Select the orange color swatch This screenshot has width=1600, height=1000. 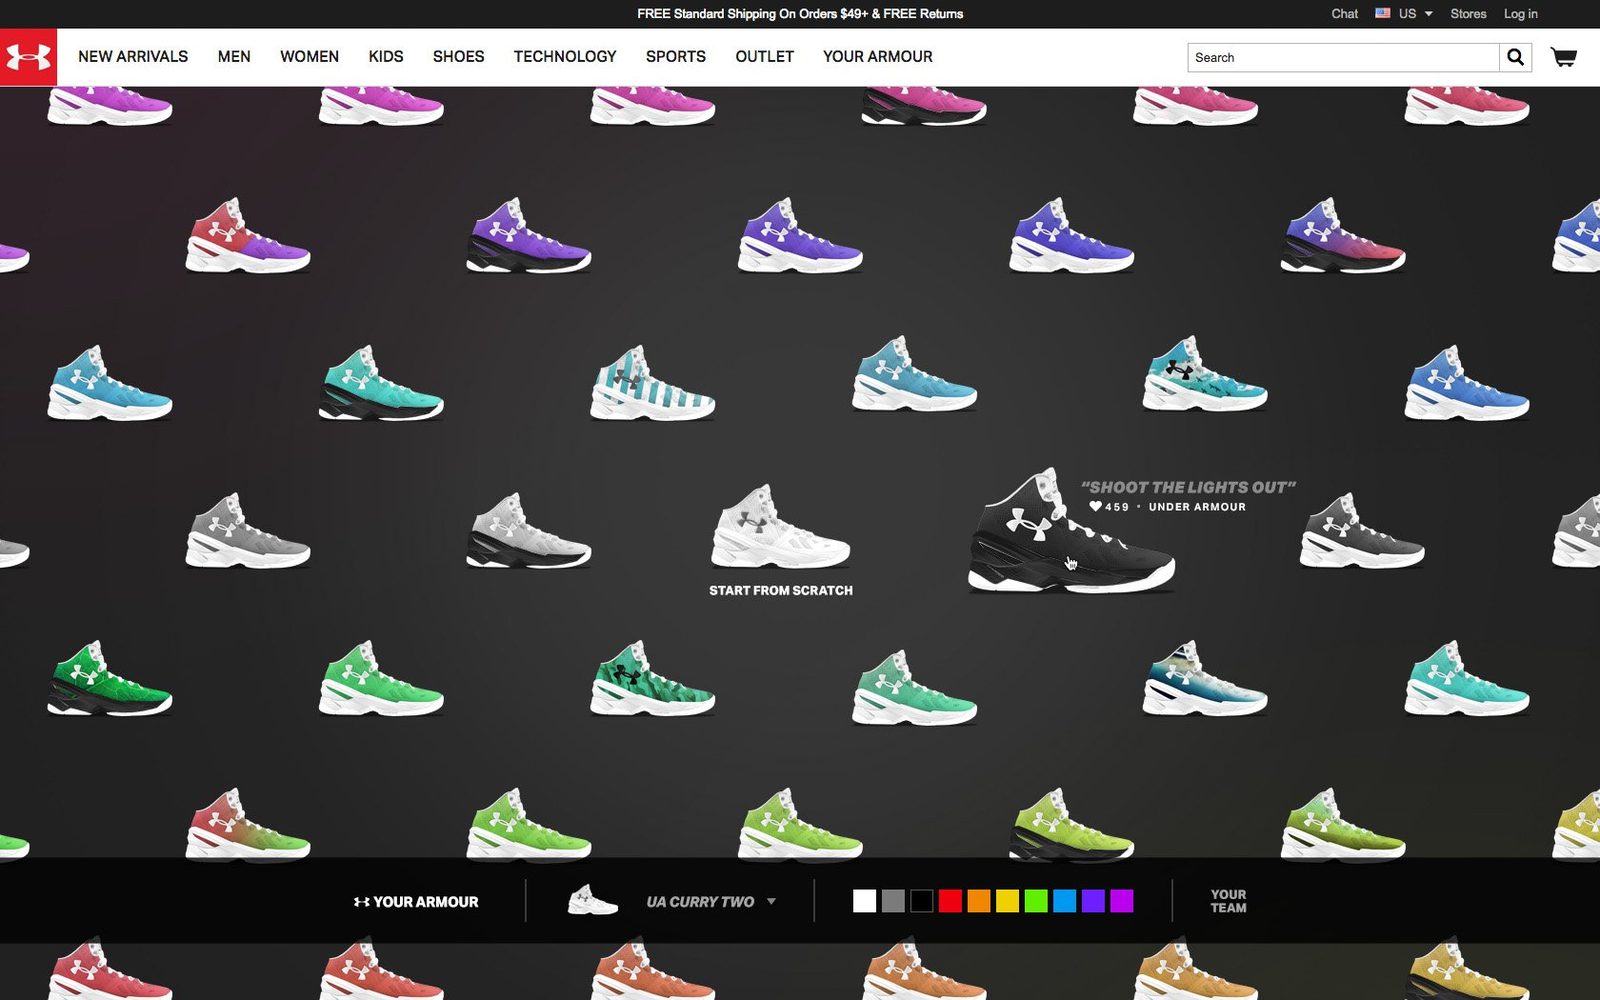click(979, 901)
